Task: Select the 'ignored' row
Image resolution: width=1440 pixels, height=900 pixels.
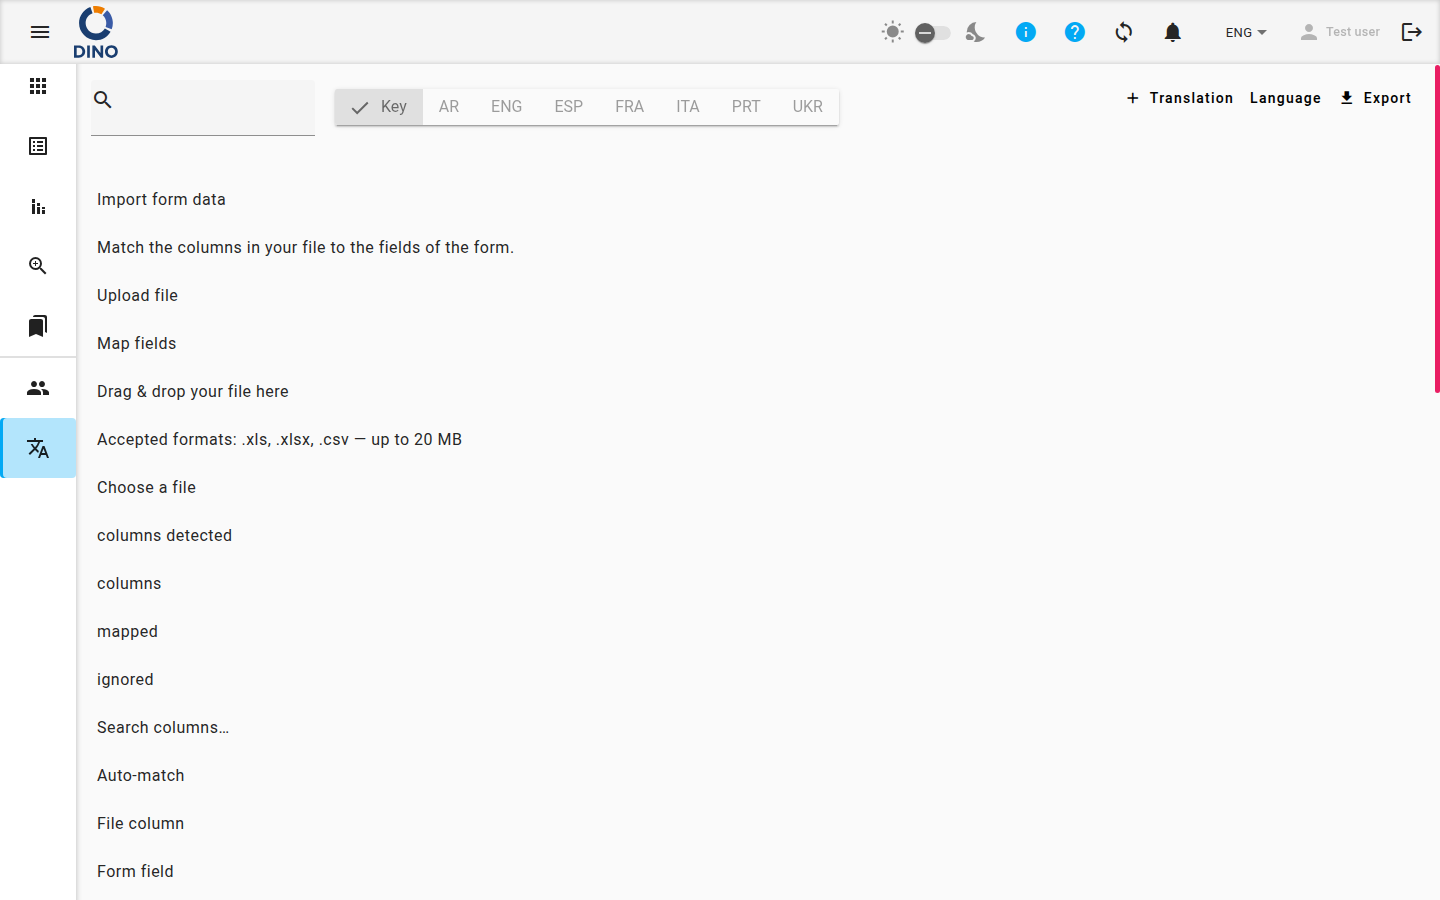Action: tap(758, 680)
